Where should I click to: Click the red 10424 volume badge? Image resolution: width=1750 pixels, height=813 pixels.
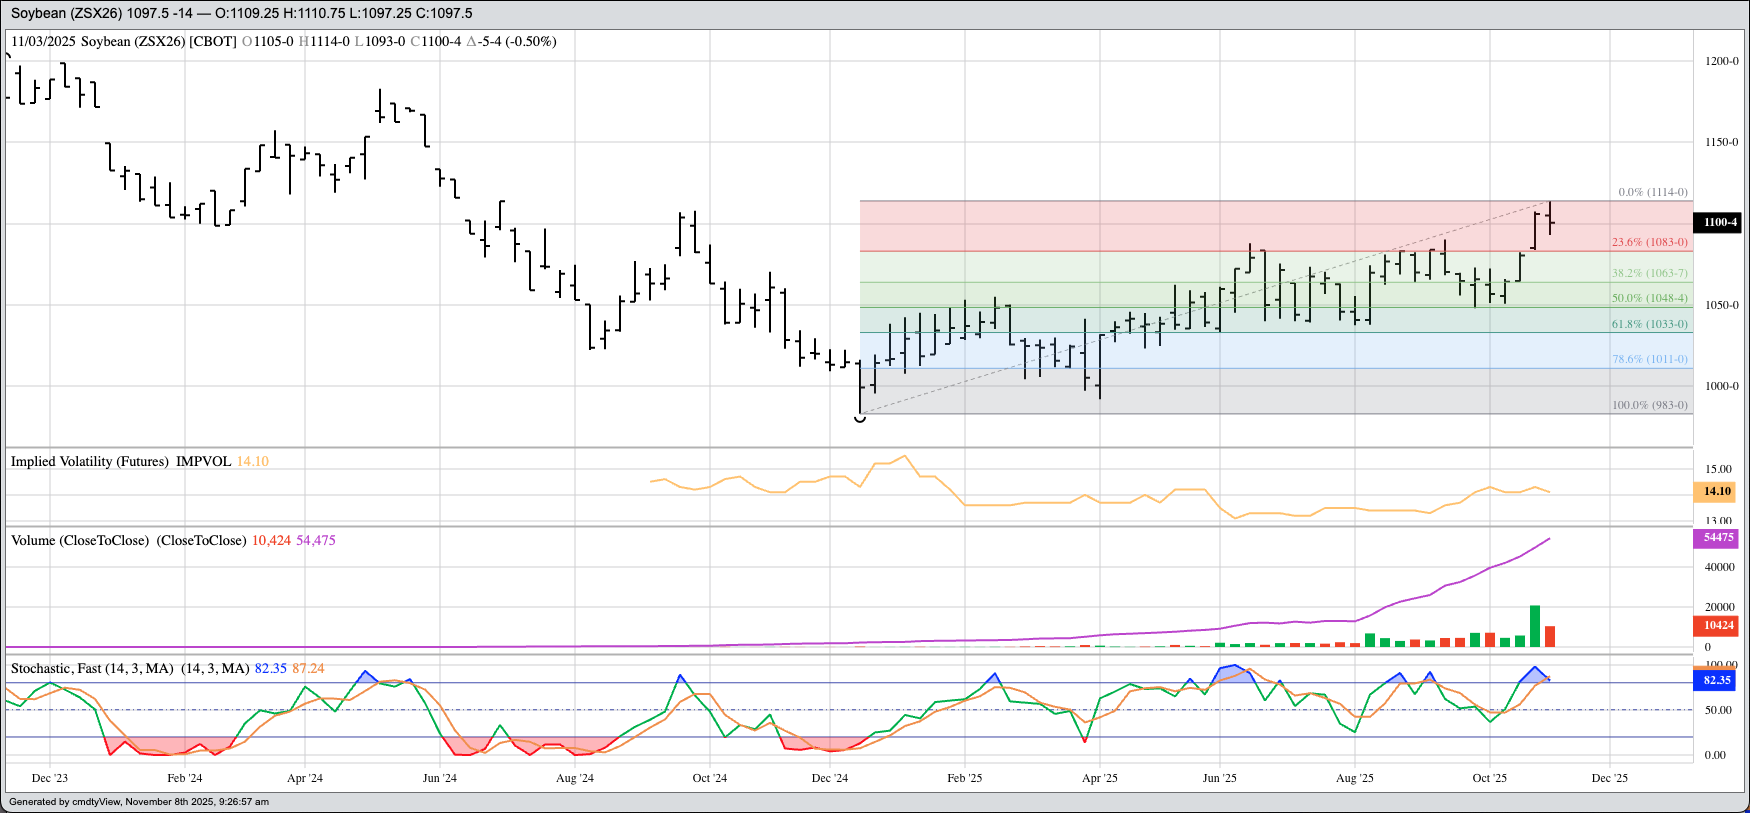(x=1717, y=625)
